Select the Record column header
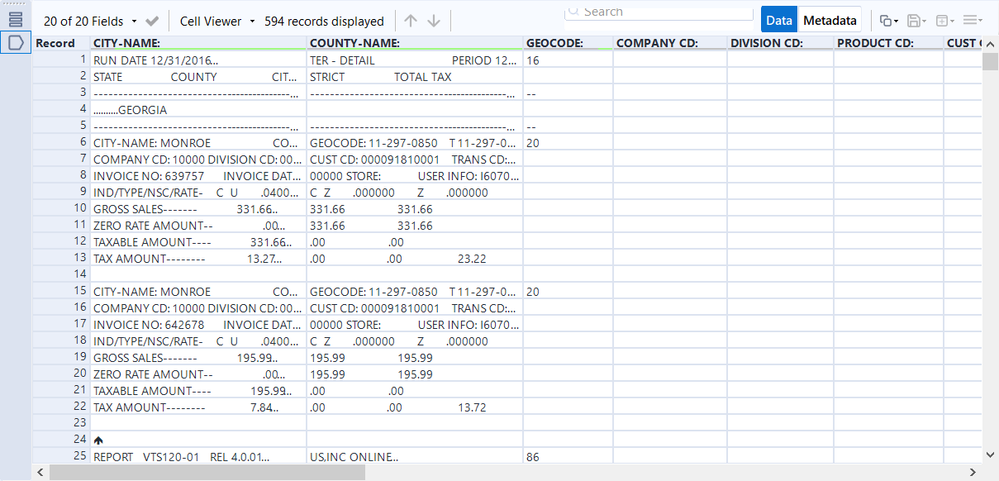 [x=61, y=43]
